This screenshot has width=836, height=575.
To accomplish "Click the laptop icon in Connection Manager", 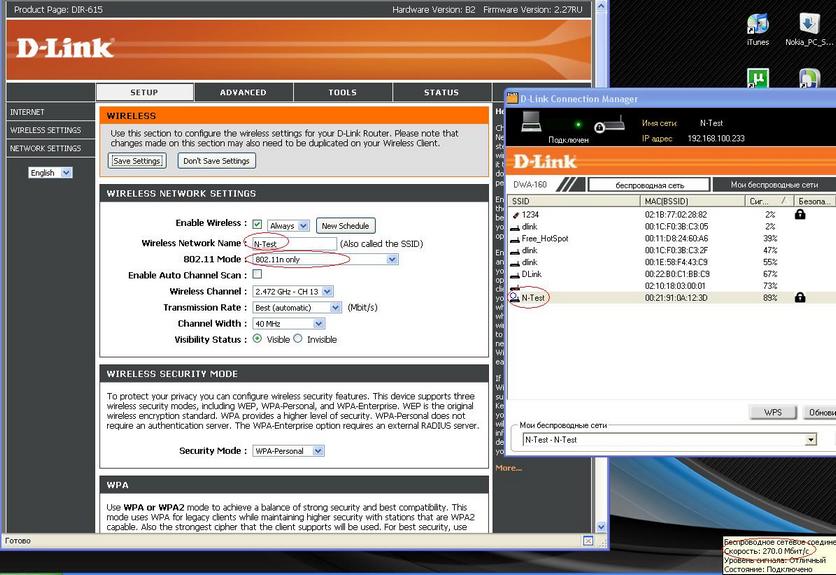I will pos(532,122).
